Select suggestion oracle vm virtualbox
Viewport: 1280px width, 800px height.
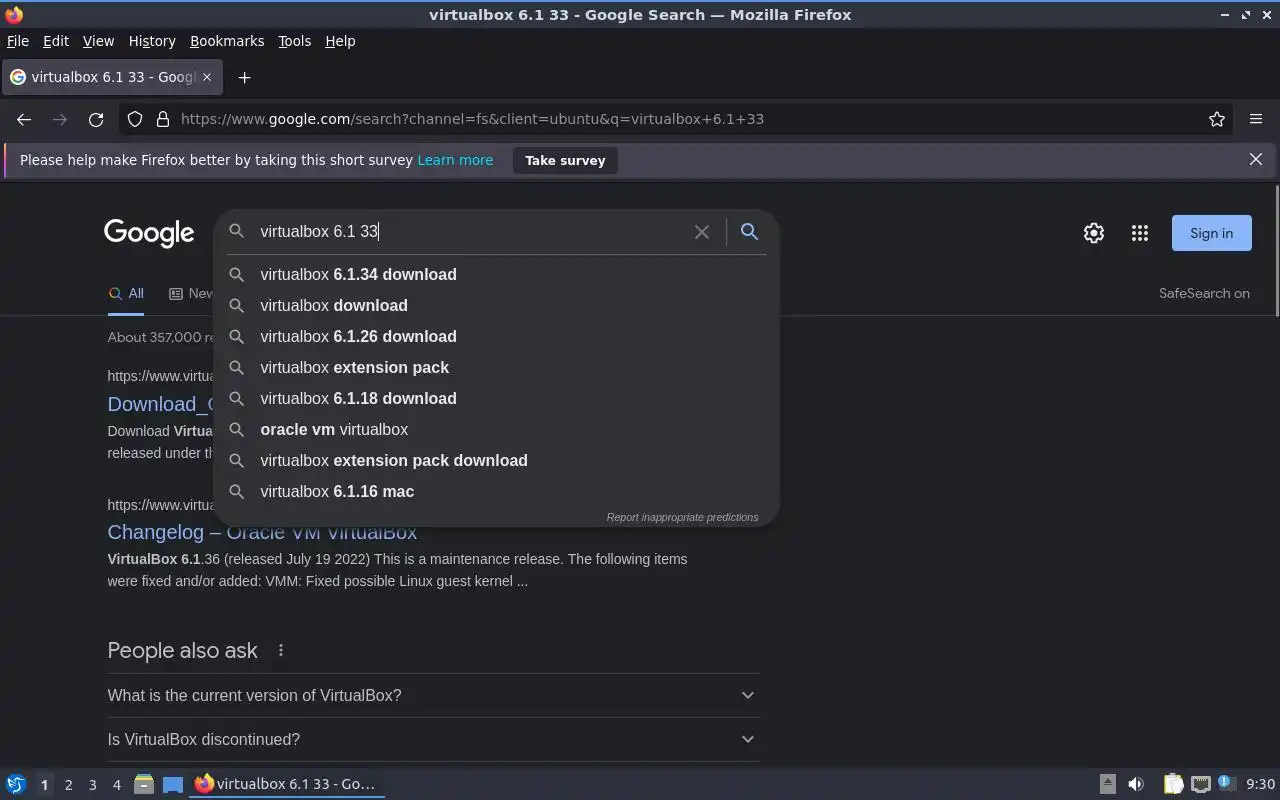496,429
